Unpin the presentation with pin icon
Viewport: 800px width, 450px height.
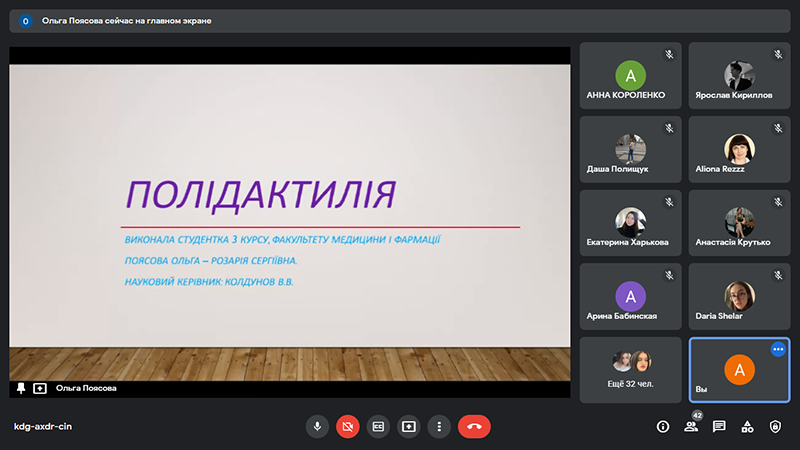pyautogui.click(x=21, y=388)
